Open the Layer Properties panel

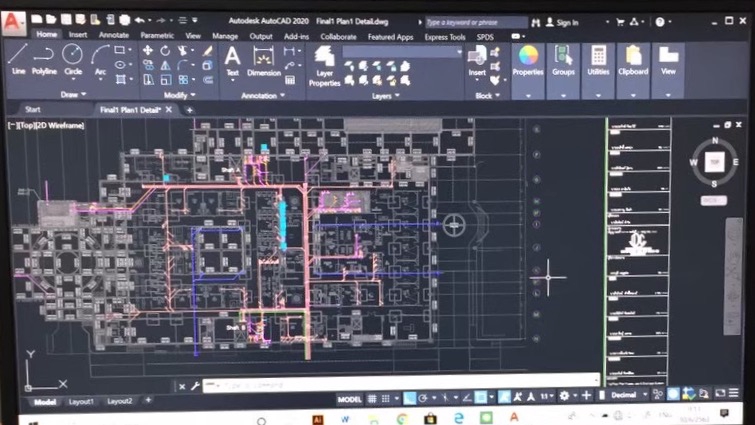pyautogui.click(x=324, y=65)
